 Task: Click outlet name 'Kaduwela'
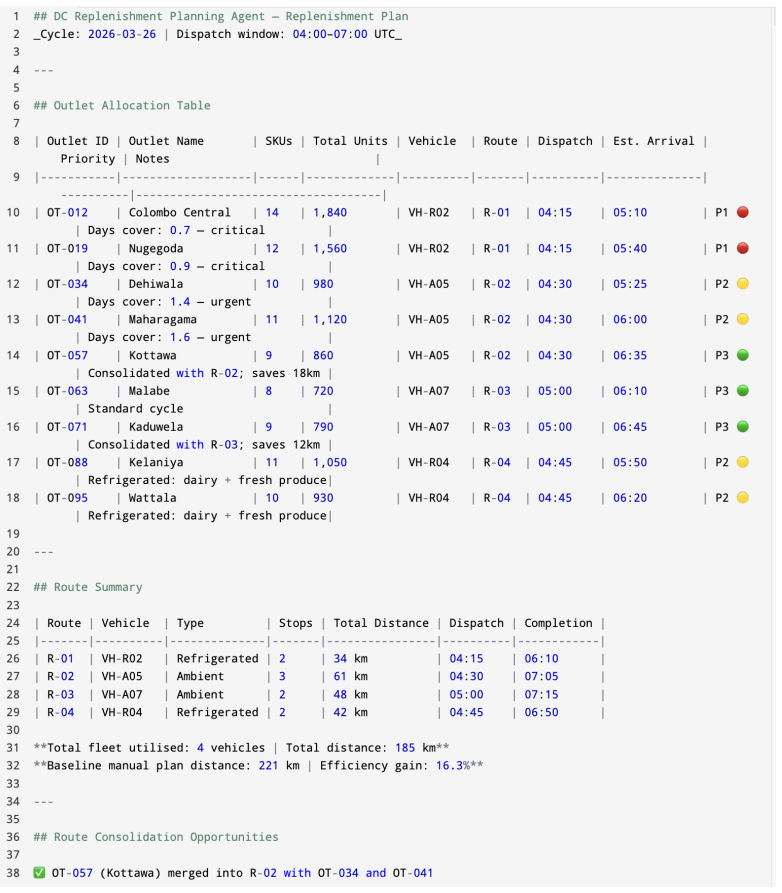155,427
